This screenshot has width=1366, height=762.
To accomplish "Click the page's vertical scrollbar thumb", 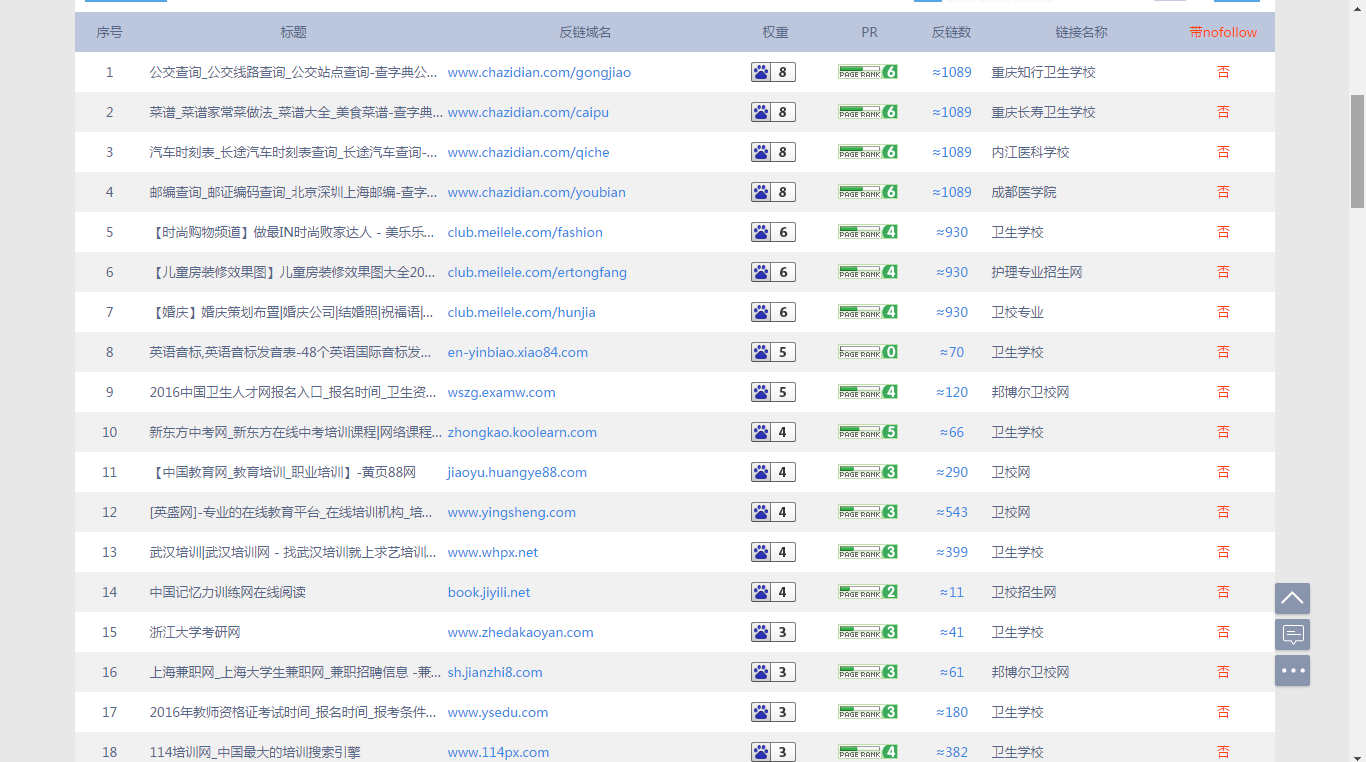I will tap(1357, 150).
